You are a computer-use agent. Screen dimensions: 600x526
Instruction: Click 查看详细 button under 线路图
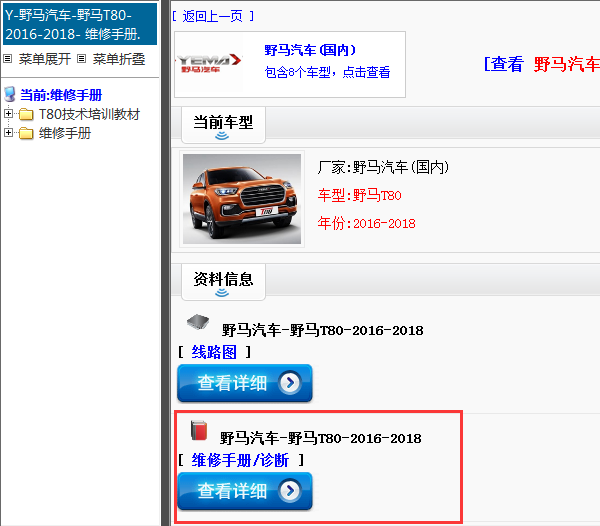click(x=245, y=383)
